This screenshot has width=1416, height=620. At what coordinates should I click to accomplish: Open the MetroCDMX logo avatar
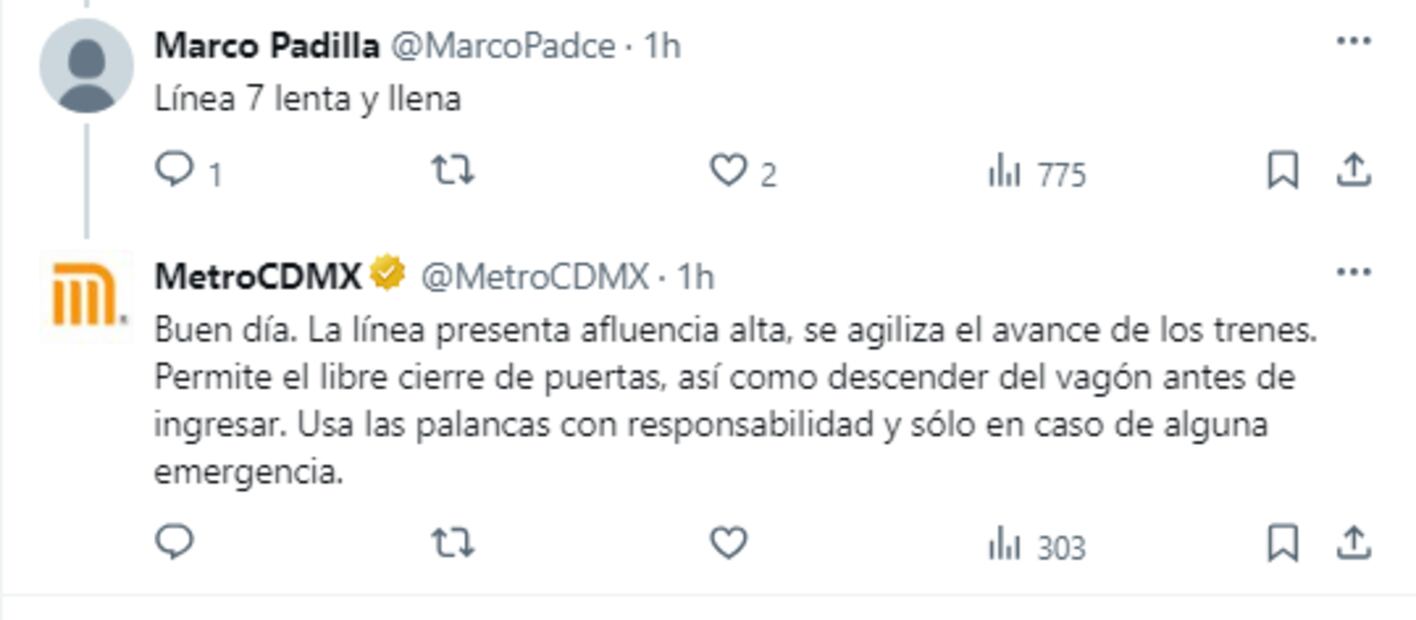pyautogui.click(x=86, y=296)
